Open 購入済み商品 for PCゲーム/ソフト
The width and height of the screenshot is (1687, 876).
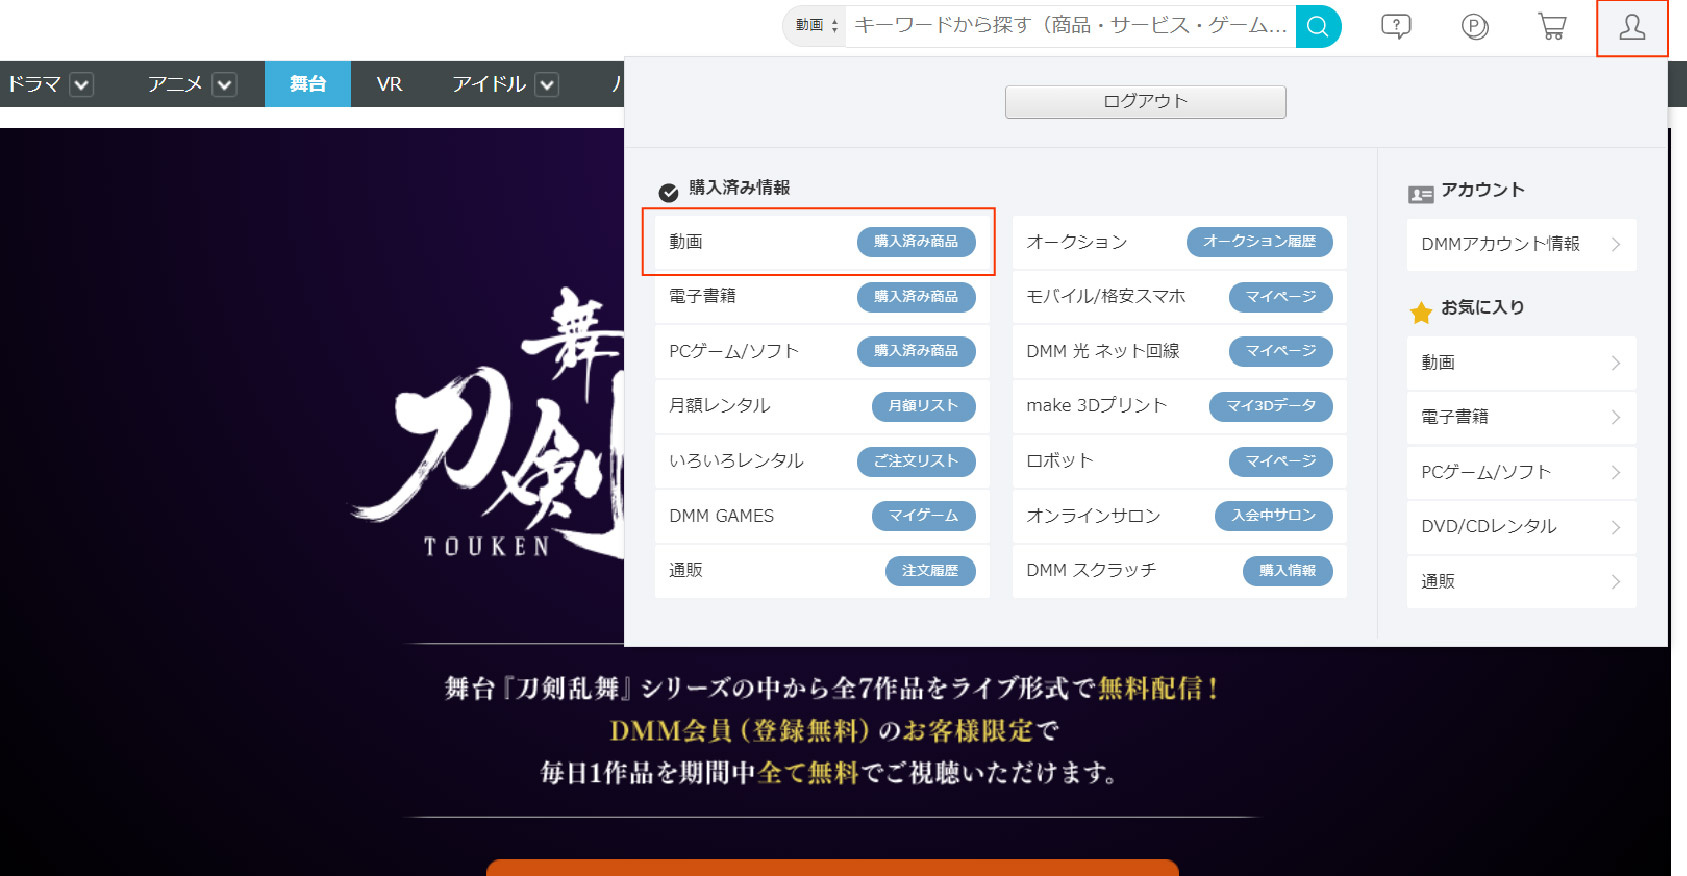pyautogui.click(x=916, y=351)
